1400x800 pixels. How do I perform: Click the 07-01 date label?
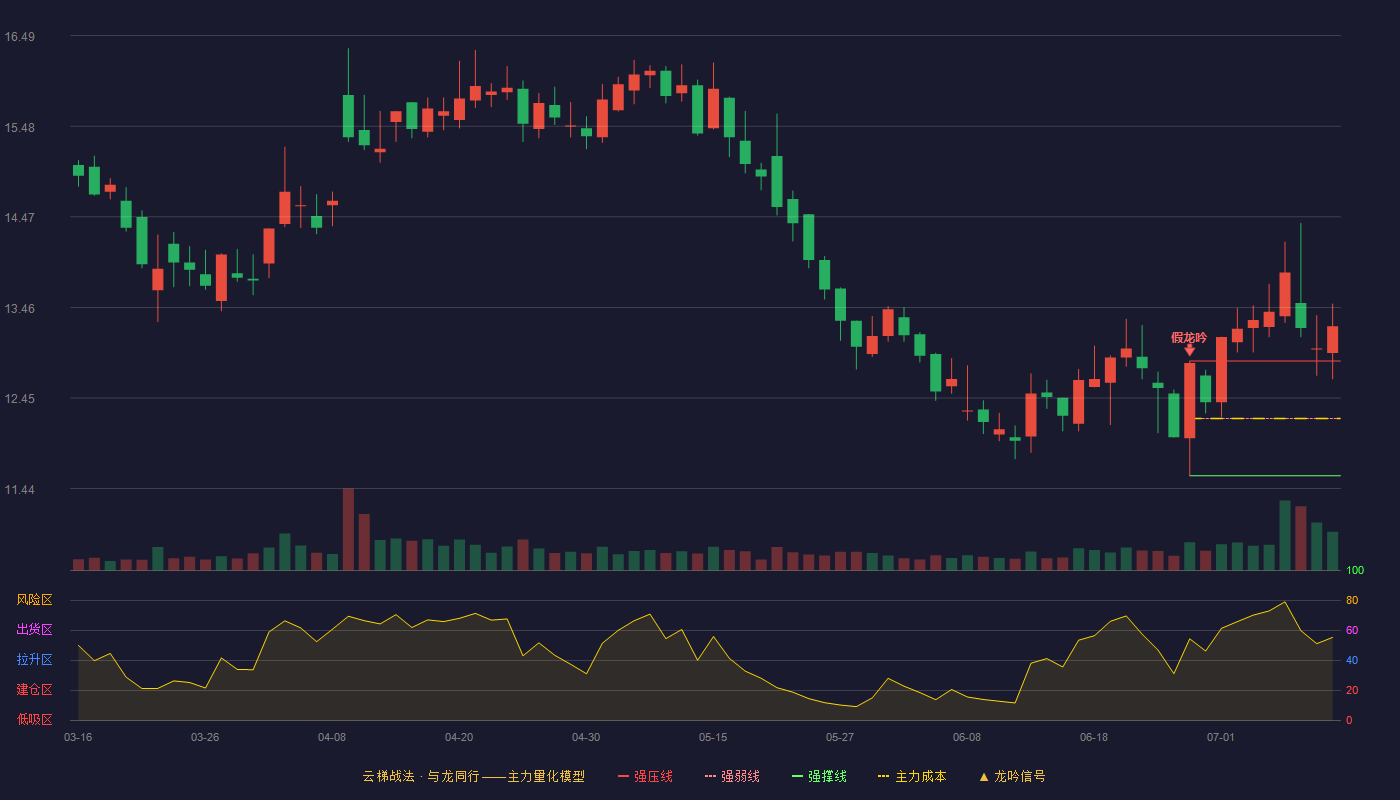click(x=1221, y=737)
